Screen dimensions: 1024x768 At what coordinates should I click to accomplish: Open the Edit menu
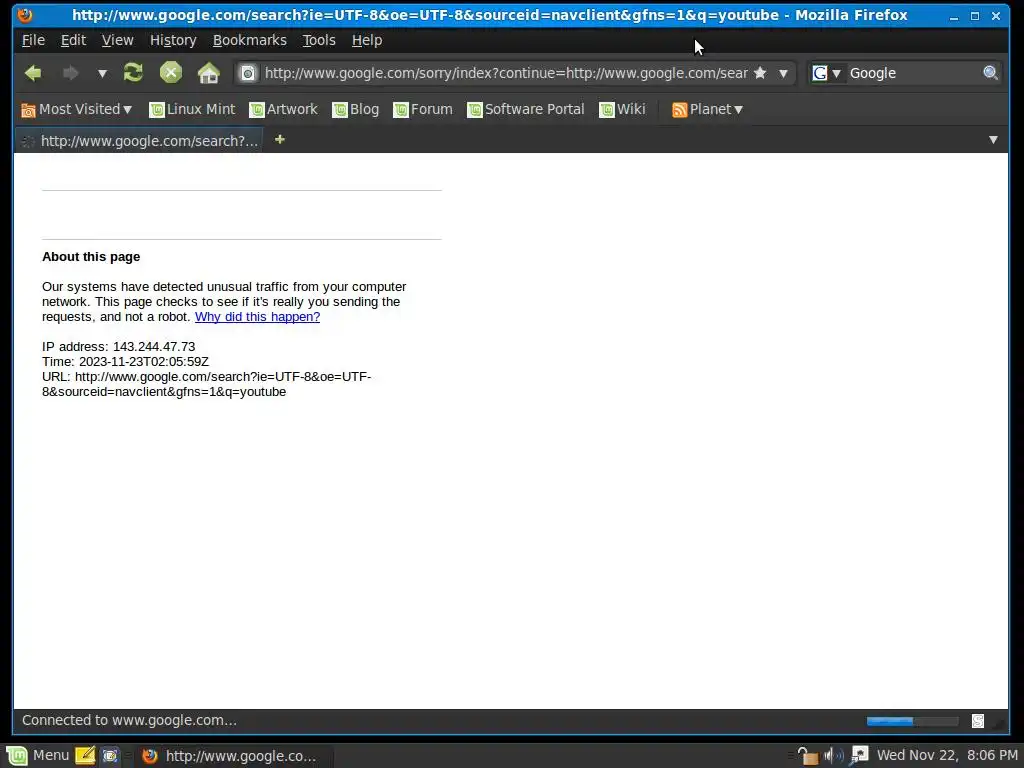(73, 40)
